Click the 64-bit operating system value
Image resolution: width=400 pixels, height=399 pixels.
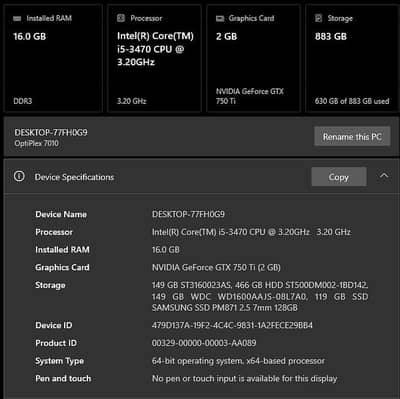(x=238, y=361)
